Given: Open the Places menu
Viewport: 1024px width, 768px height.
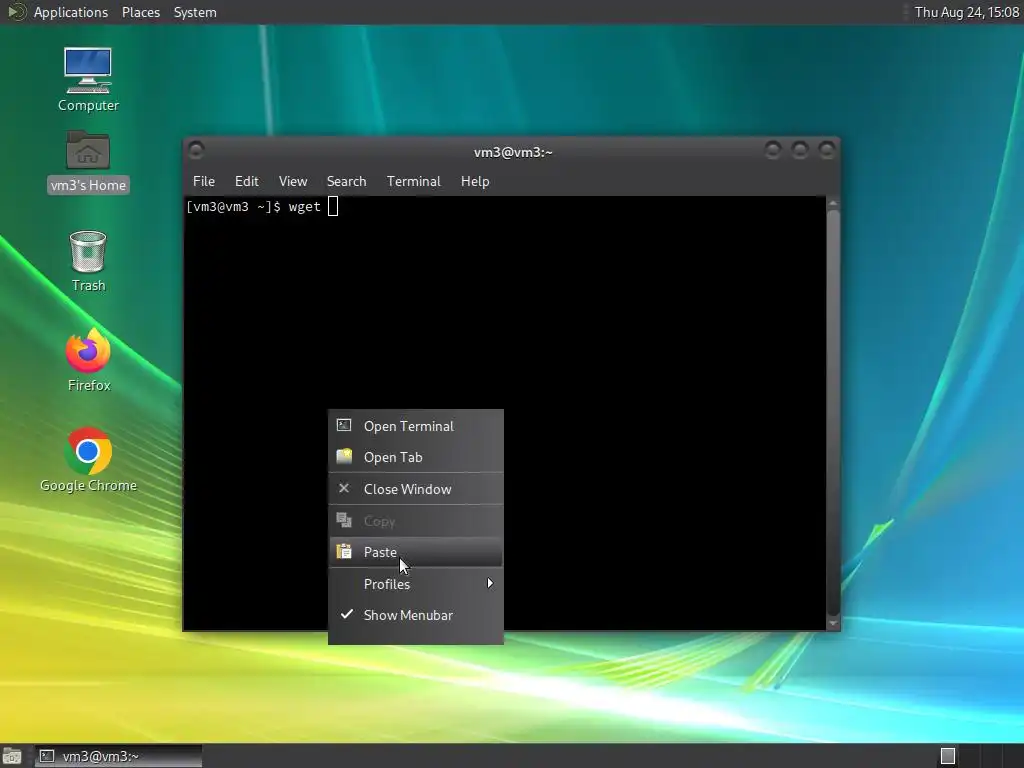Looking at the screenshot, I should [141, 12].
